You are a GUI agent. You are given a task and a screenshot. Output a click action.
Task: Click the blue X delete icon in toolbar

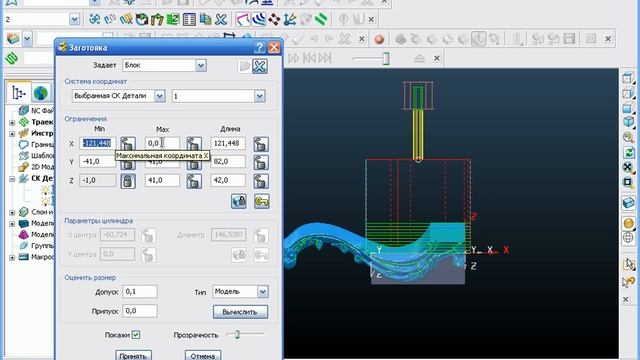click(x=221, y=19)
